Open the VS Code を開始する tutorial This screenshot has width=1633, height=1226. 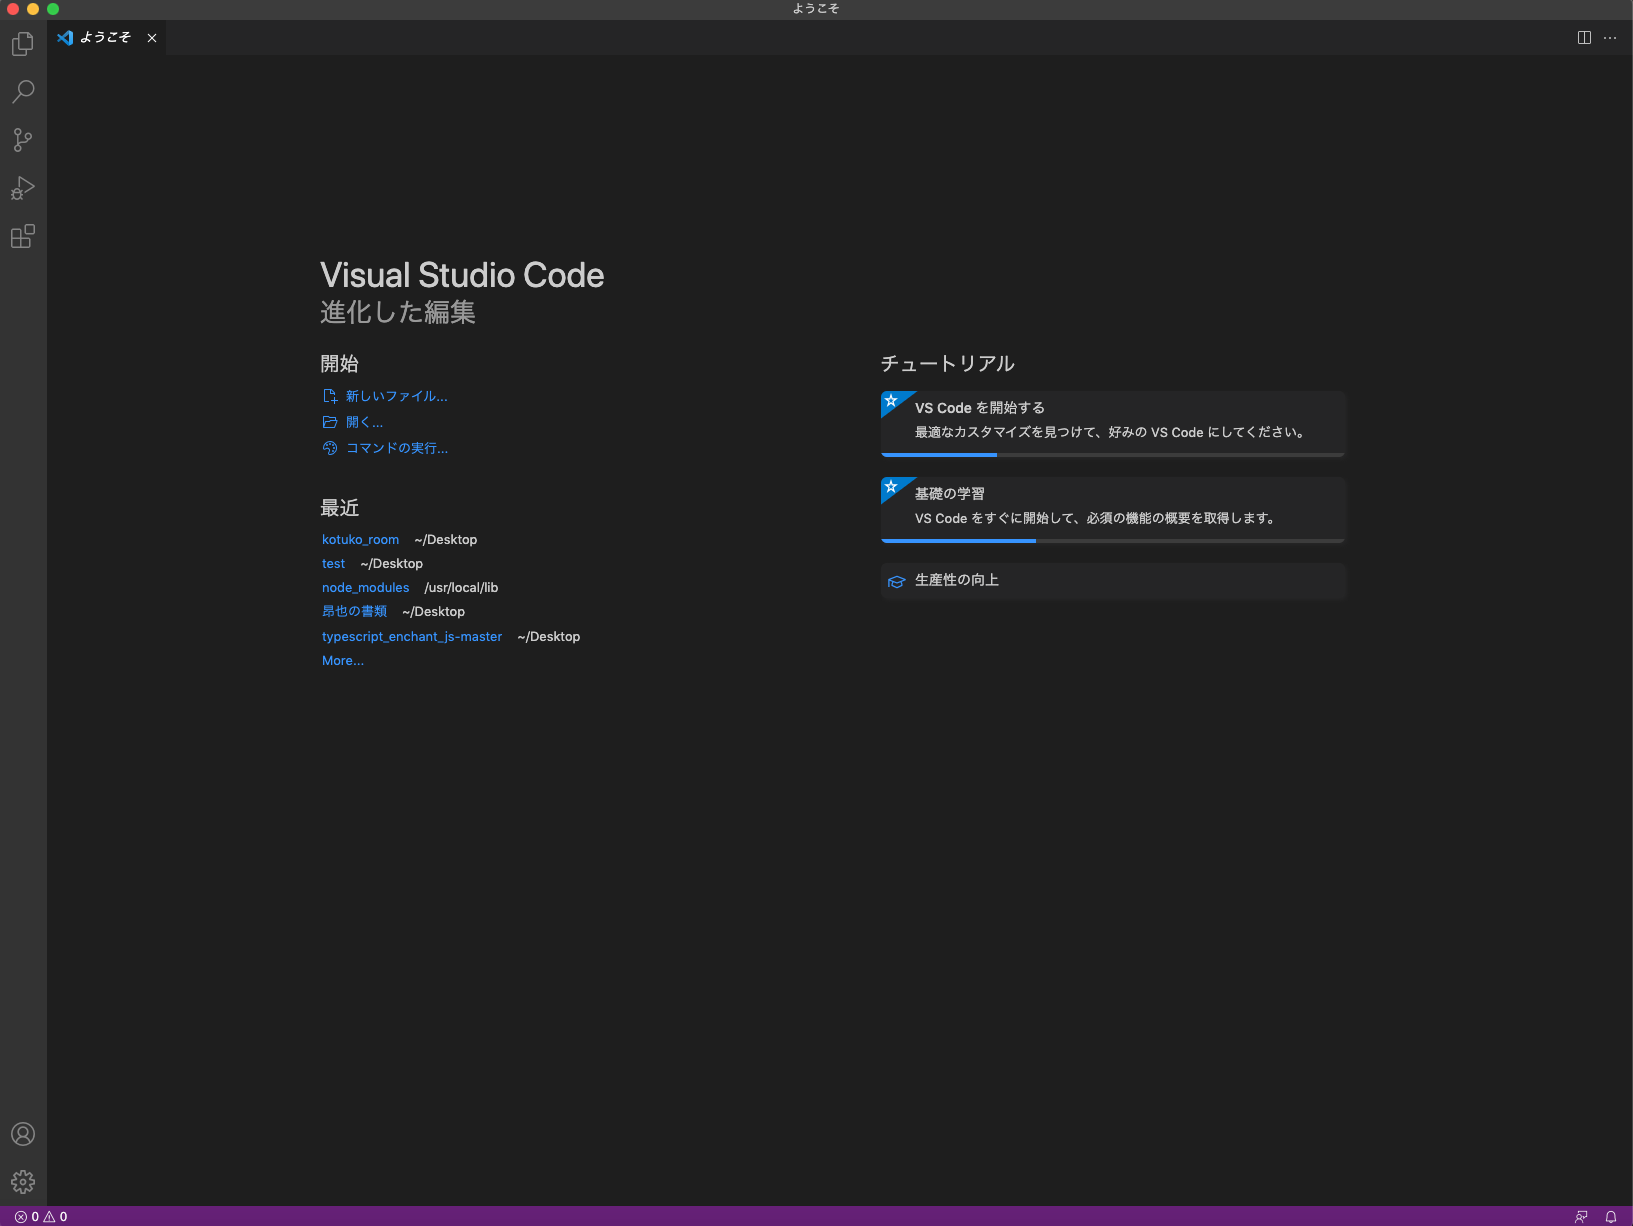click(x=1113, y=423)
